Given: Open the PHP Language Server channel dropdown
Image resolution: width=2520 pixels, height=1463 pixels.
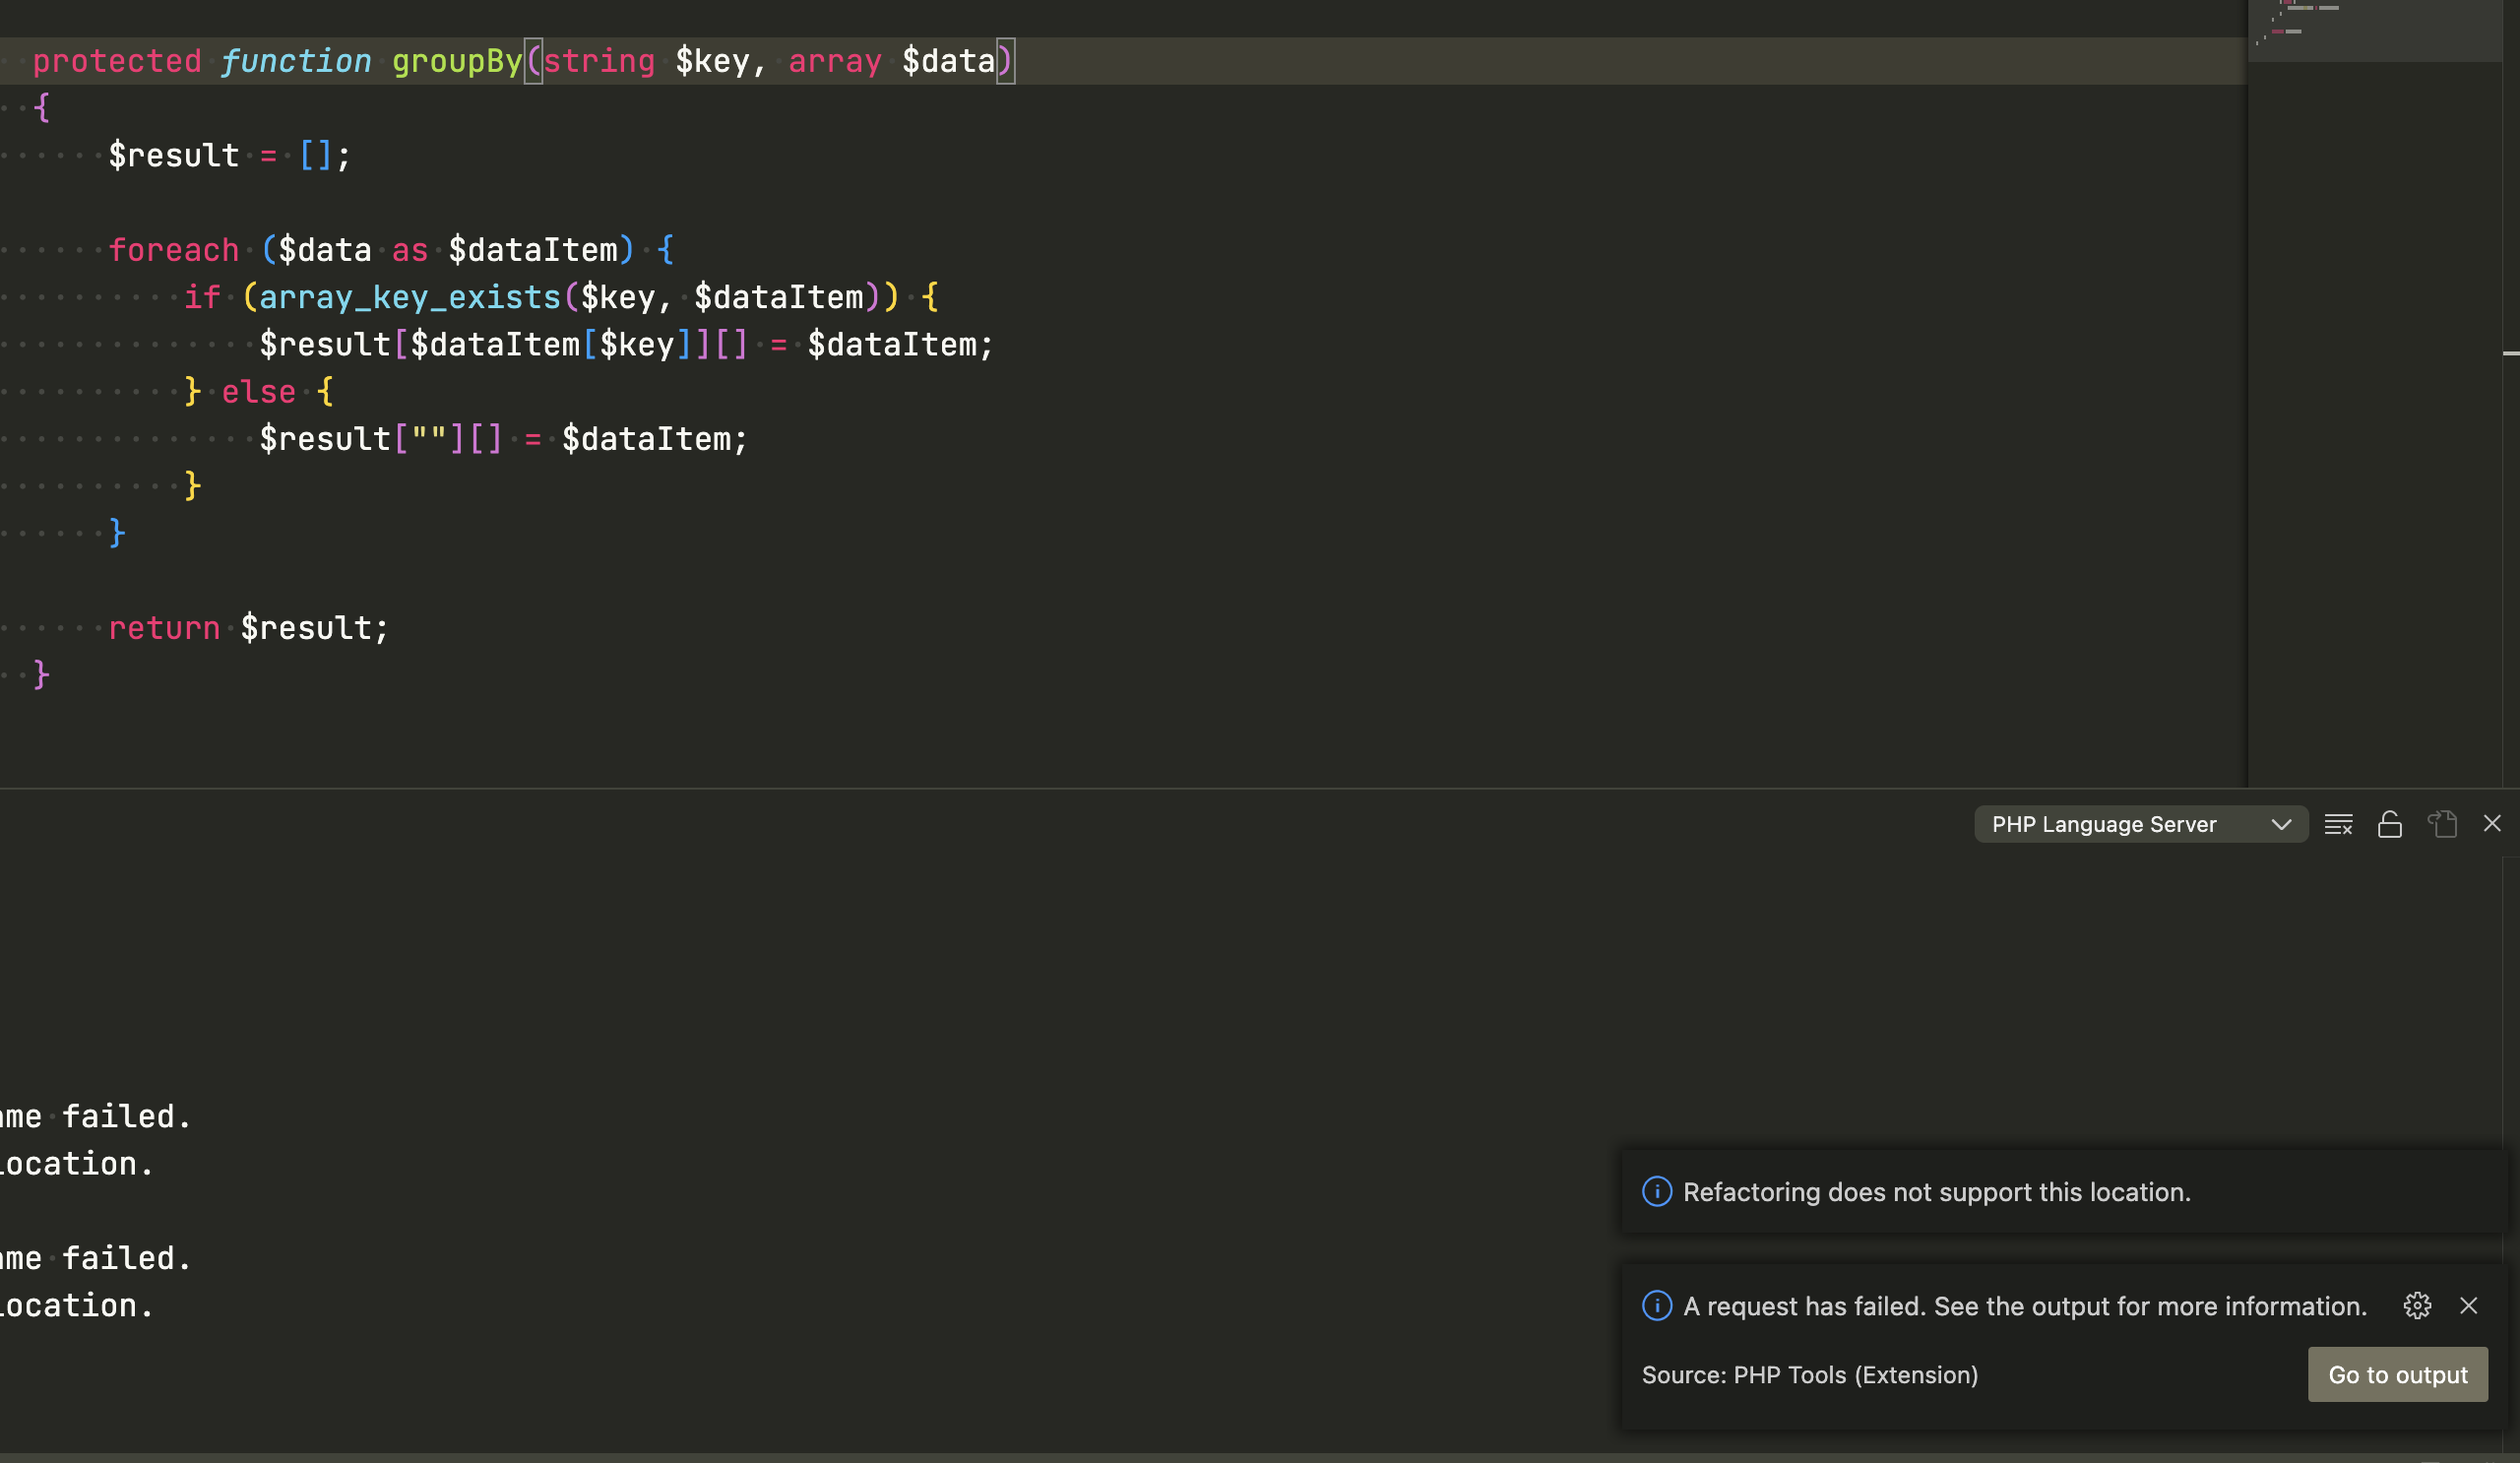Looking at the screenshot, I should click(x=2140, y=824).
